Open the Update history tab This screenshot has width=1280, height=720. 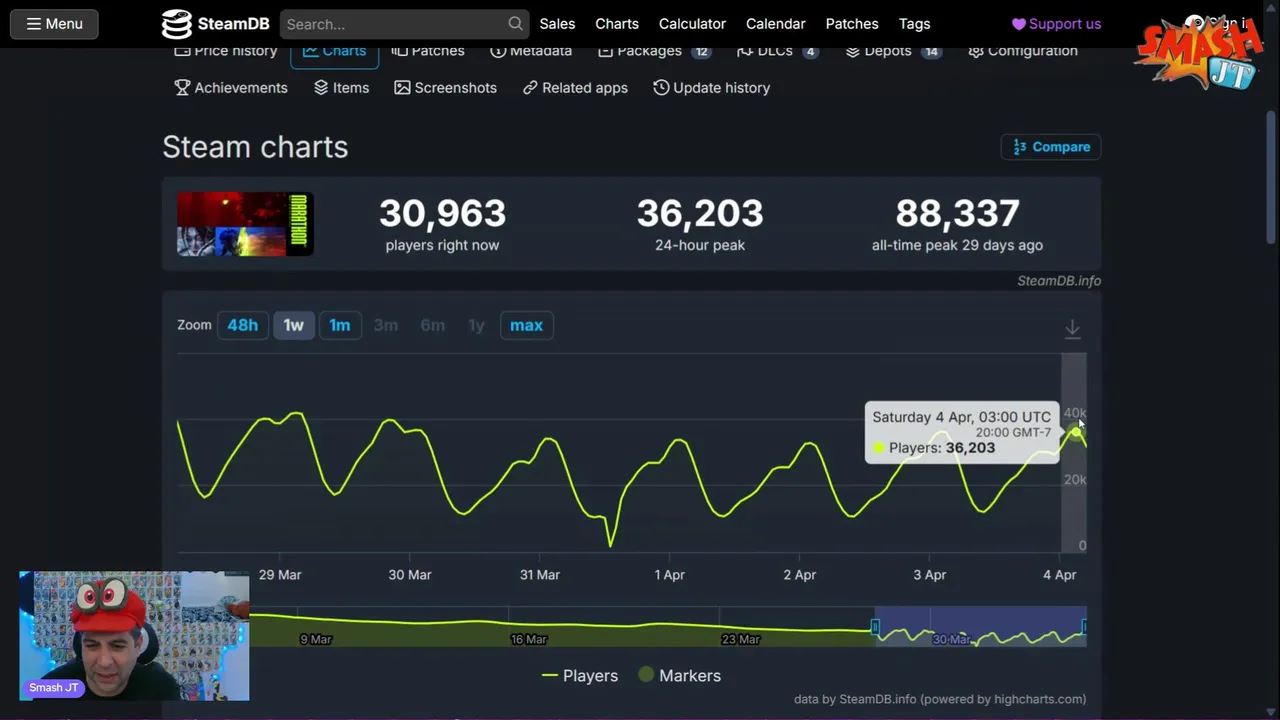pyautogui.click(x=711, y=88)
